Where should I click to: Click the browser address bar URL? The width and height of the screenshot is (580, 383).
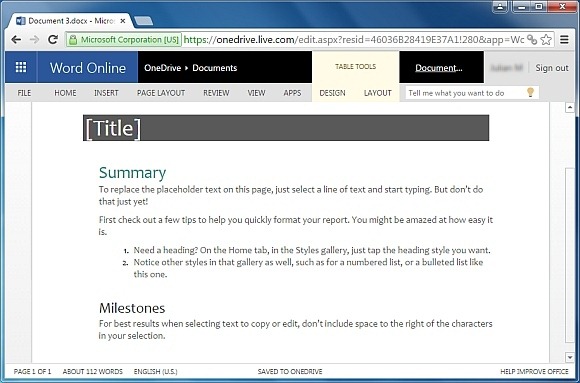tap(353, 40)
